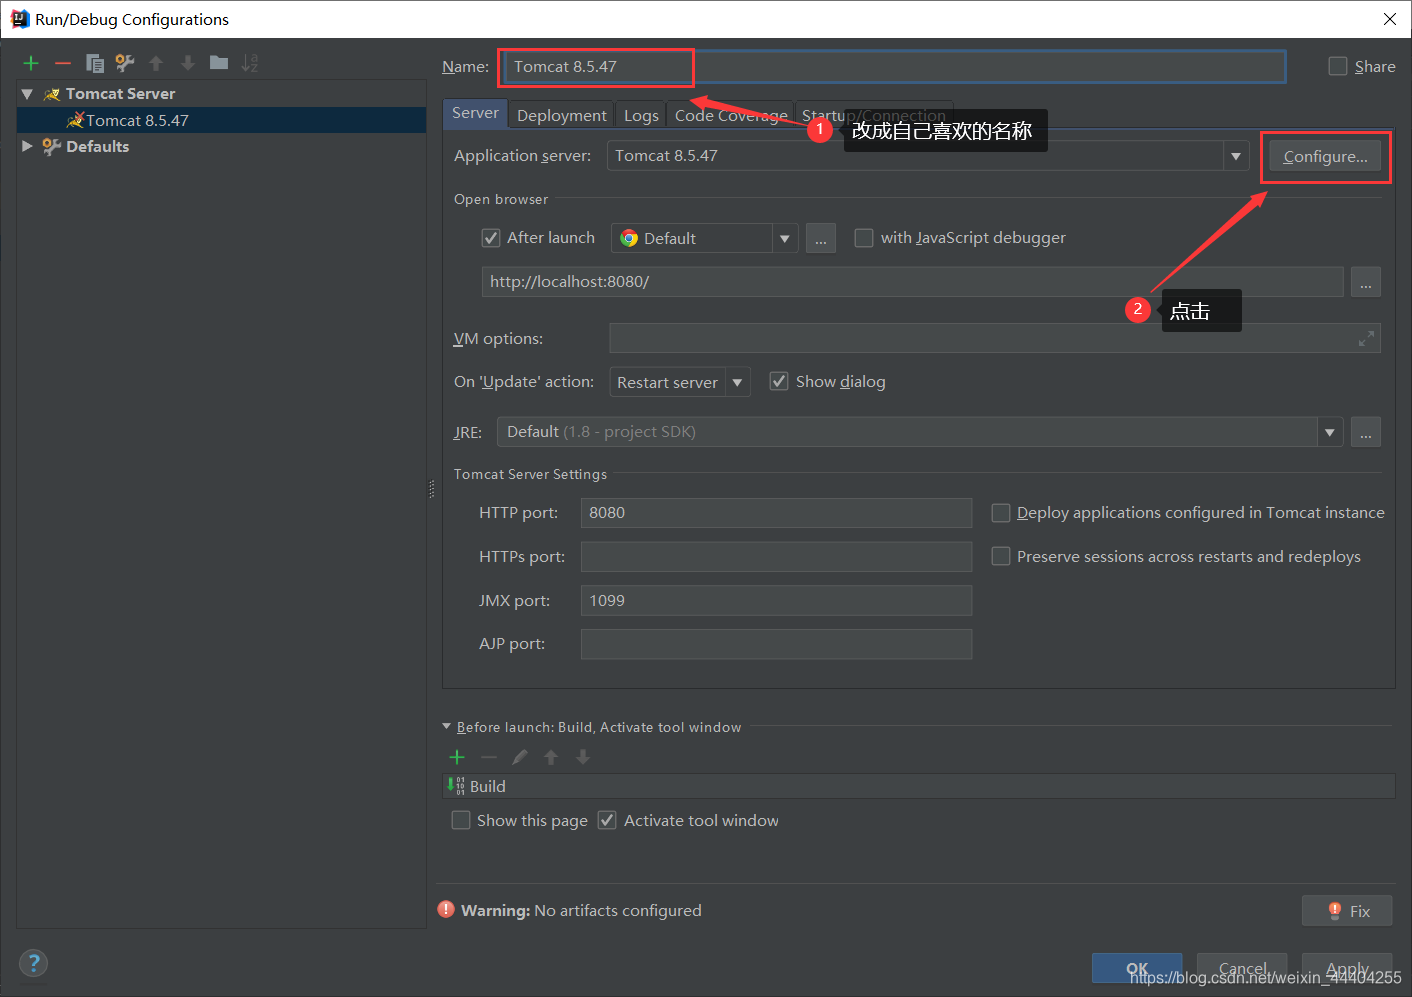Add a before-launch task with the green plus
Viewport: 1412px width, 997px height.
point(457,757)
